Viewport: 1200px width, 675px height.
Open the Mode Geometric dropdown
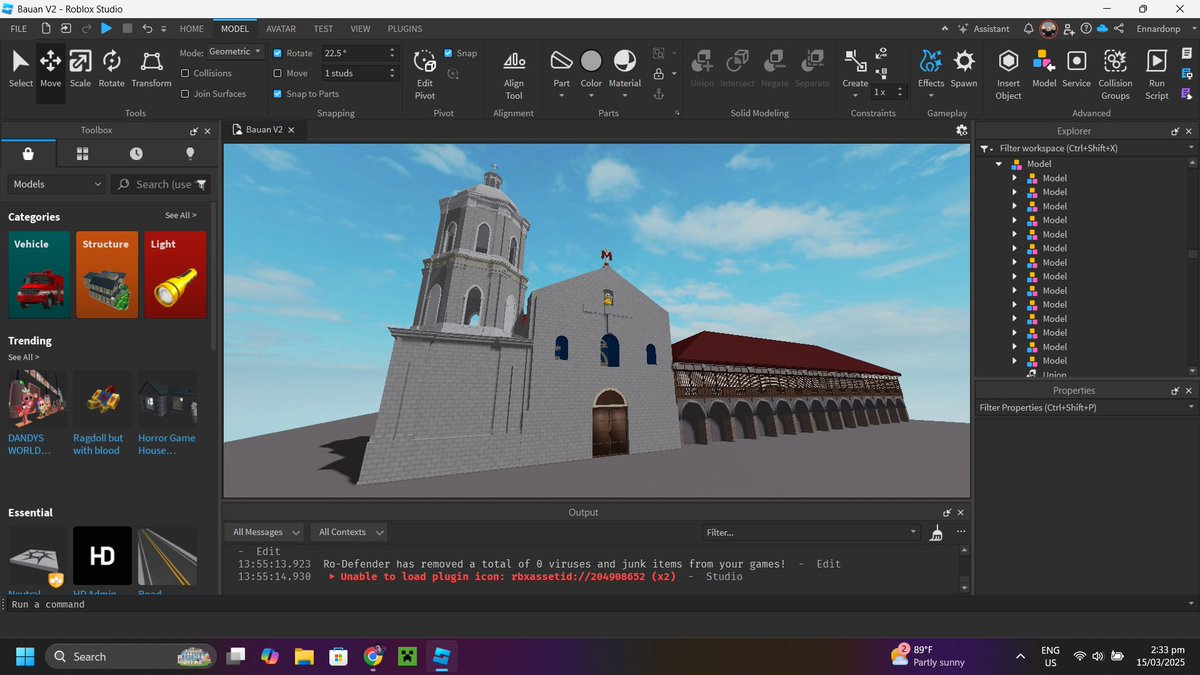pos(236,52)
